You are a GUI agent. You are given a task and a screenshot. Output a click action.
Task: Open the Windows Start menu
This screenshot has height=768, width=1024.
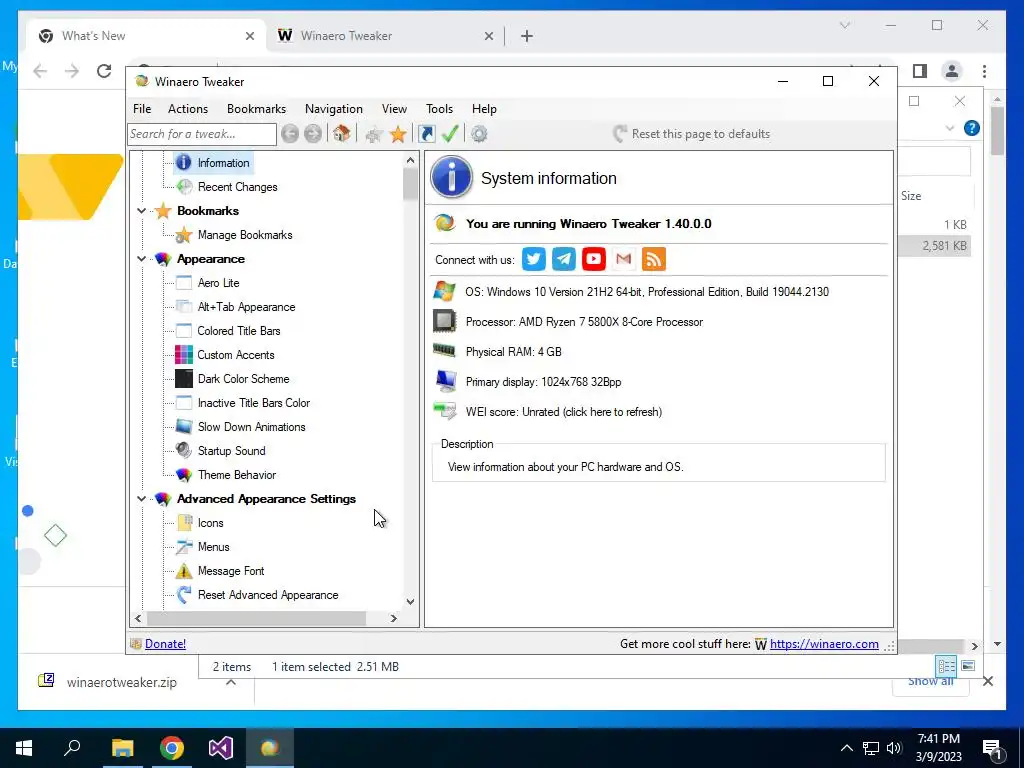tap(24, 748)
